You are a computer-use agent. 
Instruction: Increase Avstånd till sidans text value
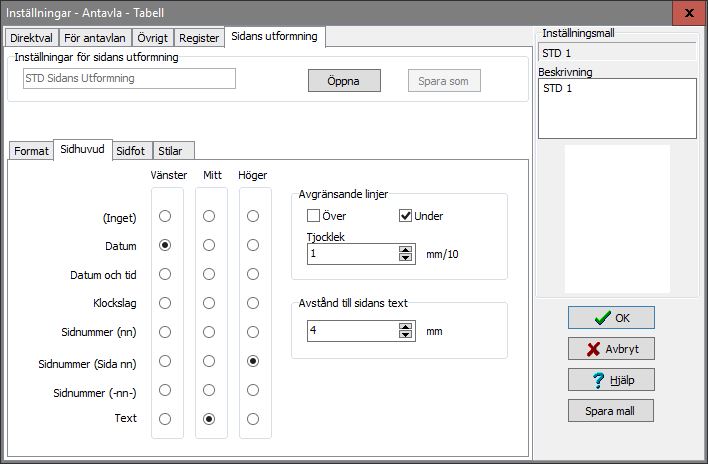pos(405,327)
